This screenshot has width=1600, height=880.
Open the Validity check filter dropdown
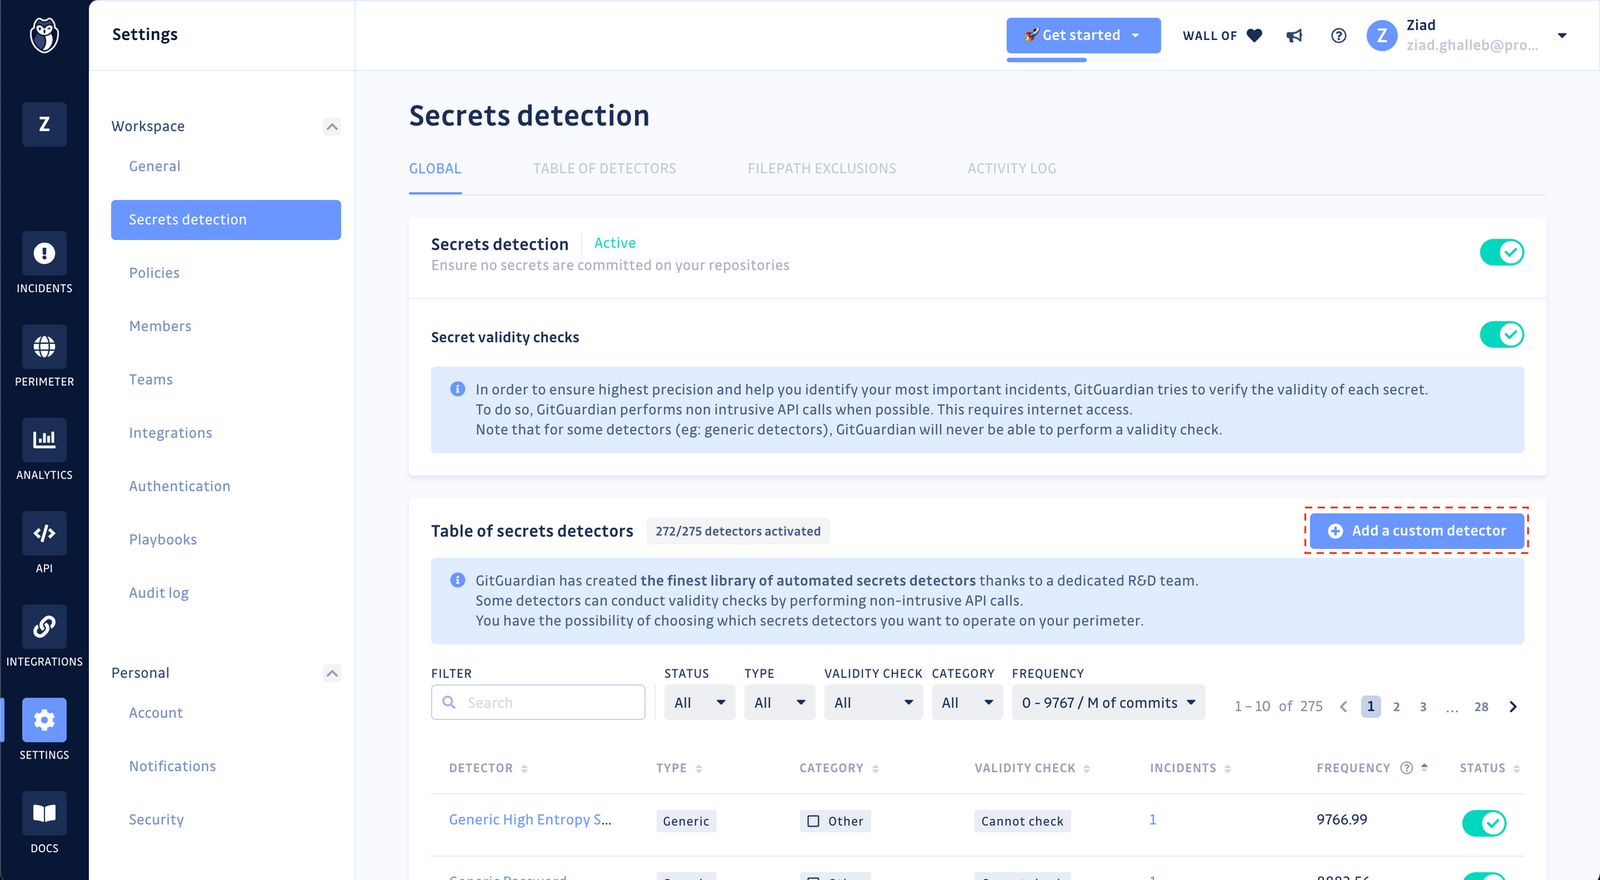pos(873,703)
